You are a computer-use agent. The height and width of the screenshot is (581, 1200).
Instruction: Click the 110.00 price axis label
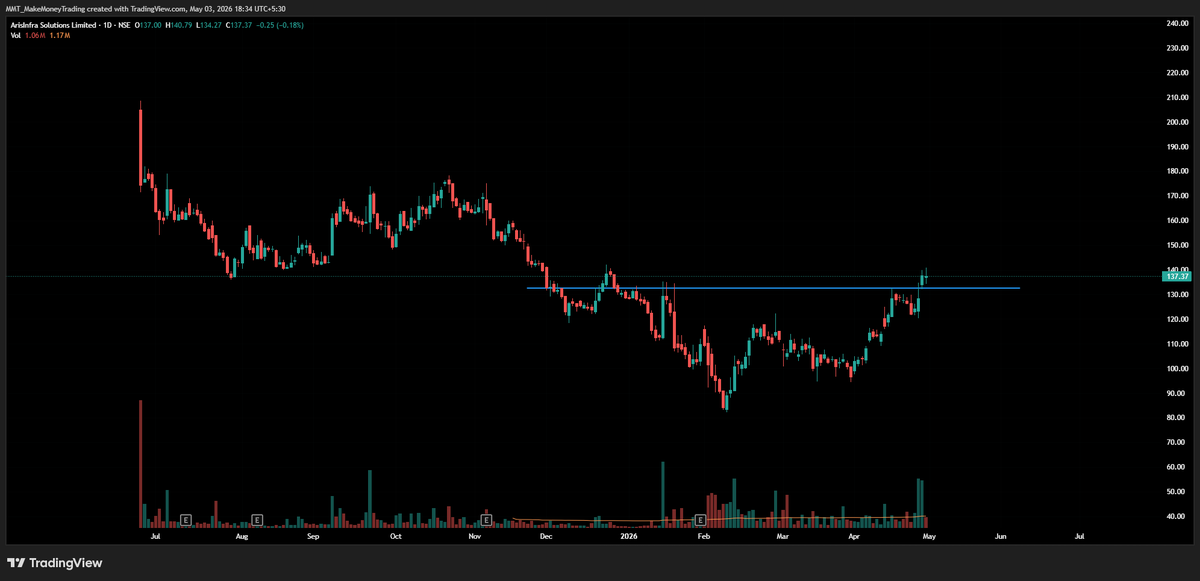(1176, 344)
